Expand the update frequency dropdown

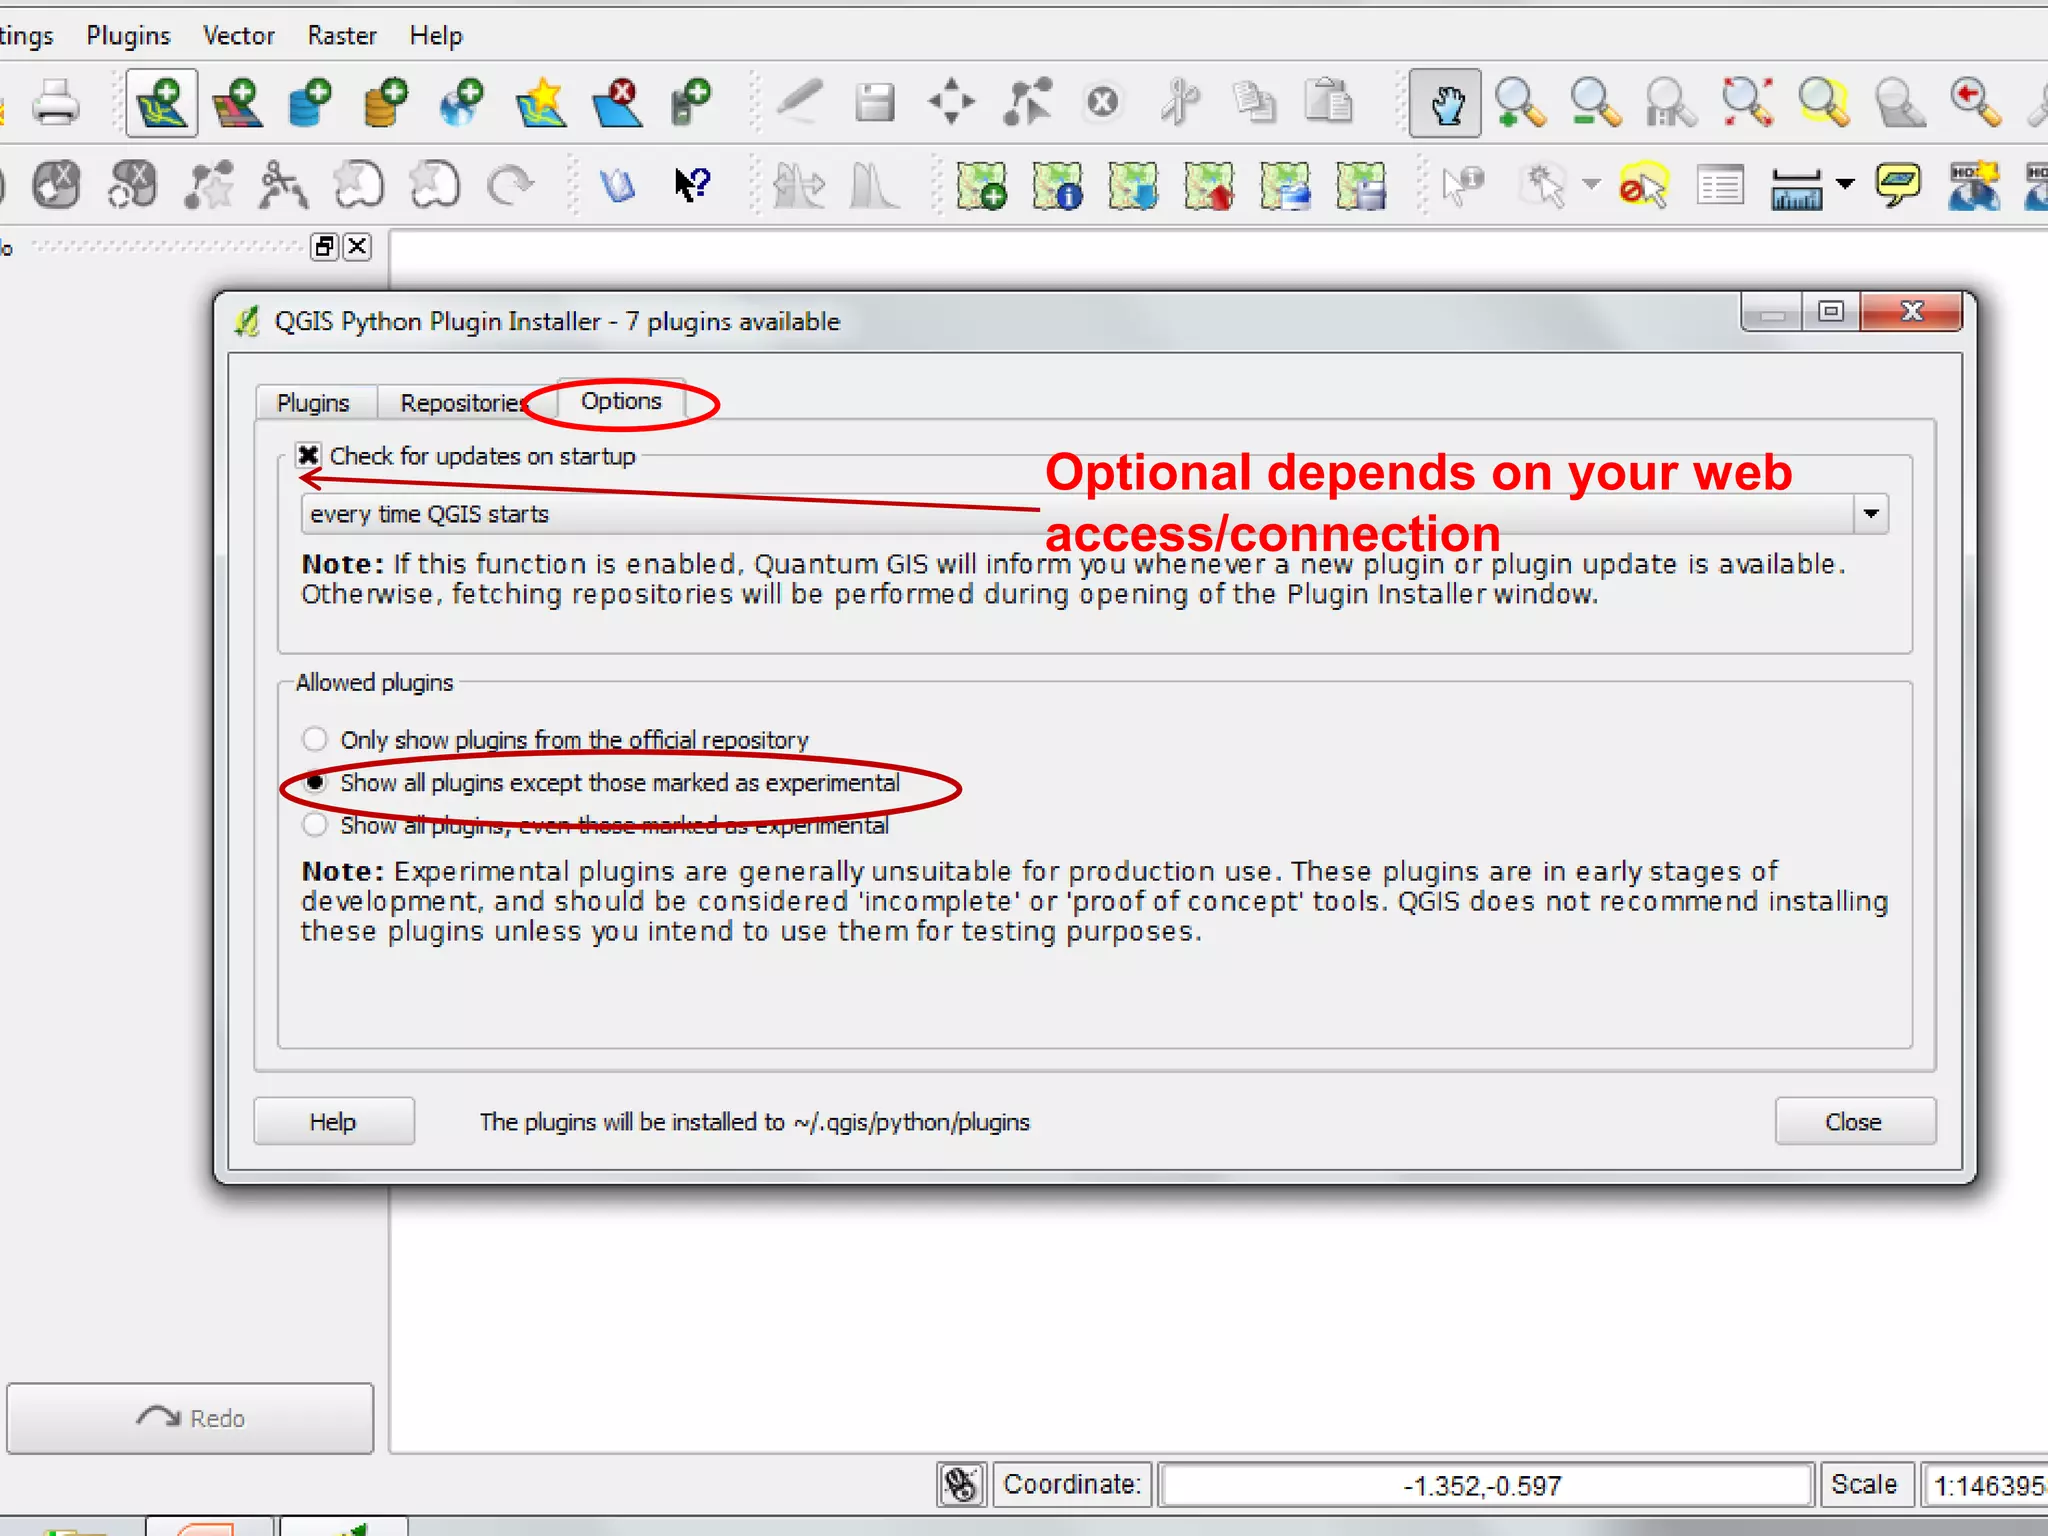pos(1870,514)
